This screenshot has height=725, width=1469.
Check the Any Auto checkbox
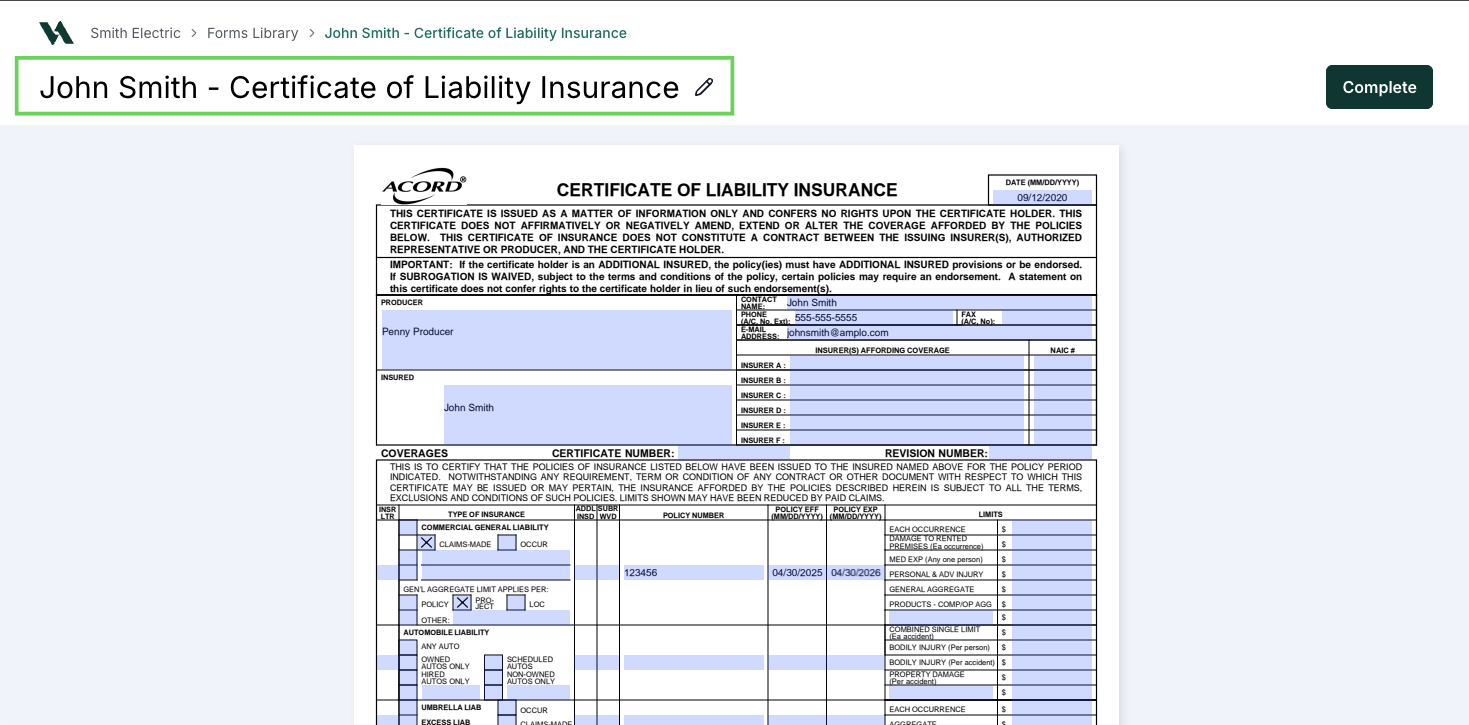point(408,647)
